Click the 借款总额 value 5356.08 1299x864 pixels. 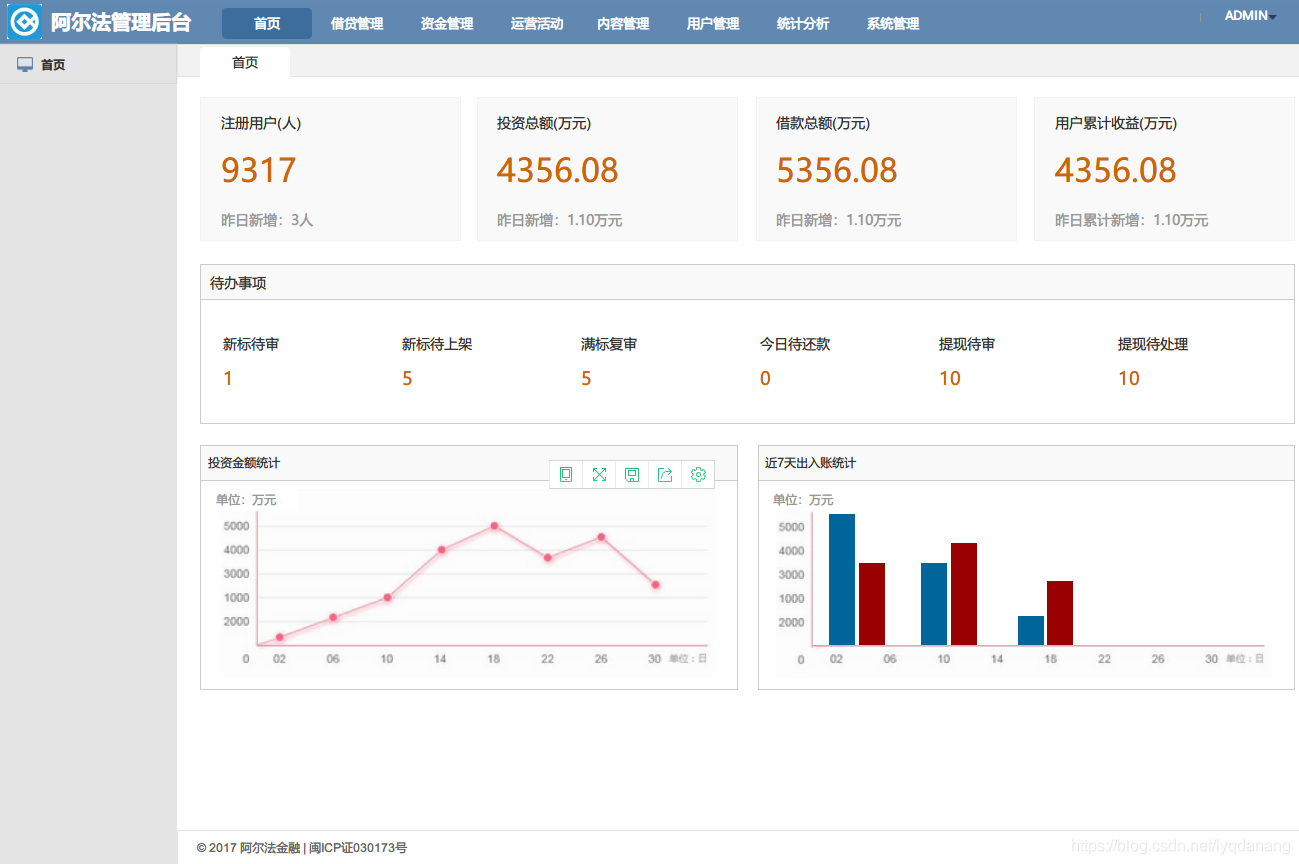click(837, 170)
